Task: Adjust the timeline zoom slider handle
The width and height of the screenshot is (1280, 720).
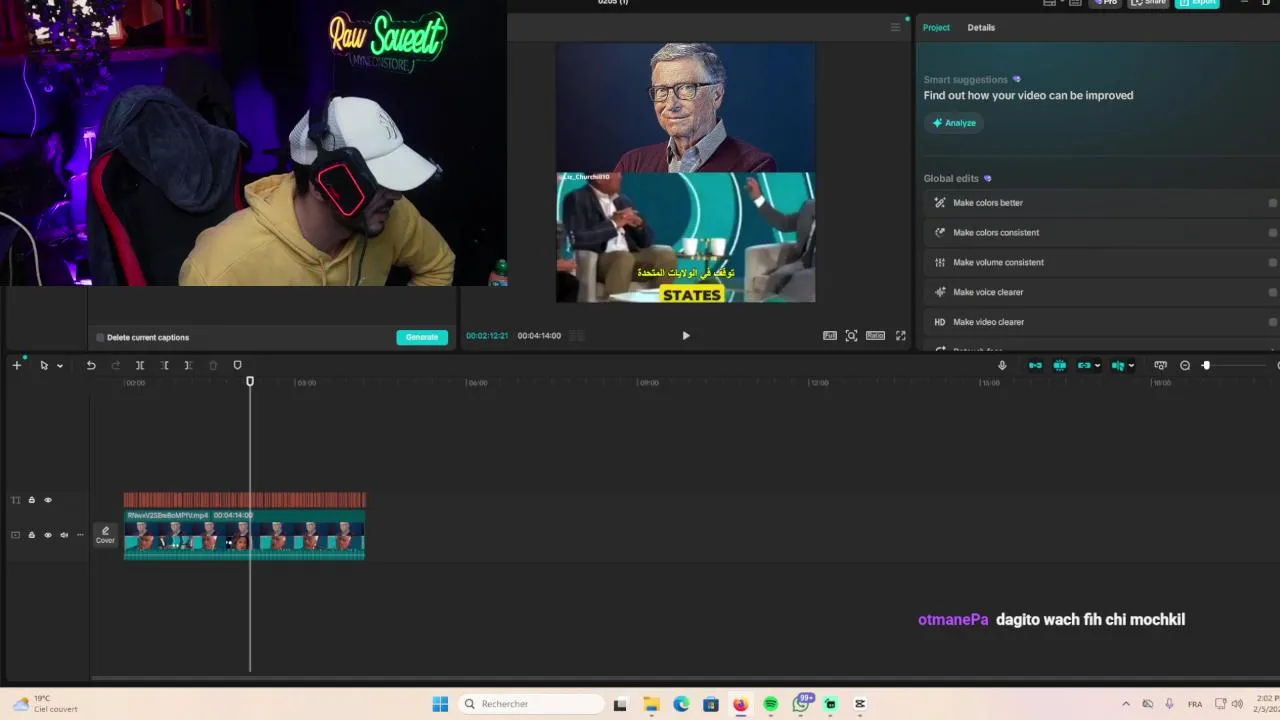Action: pyautogui.click(x=1206, y=366)
